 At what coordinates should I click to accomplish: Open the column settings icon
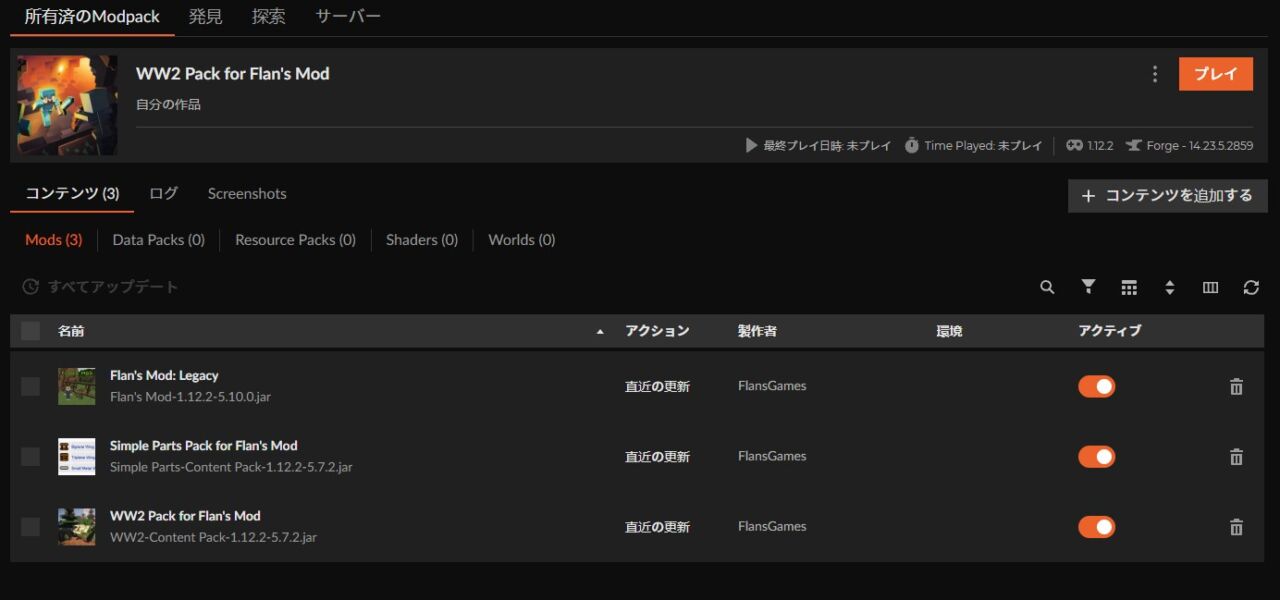1210,287
